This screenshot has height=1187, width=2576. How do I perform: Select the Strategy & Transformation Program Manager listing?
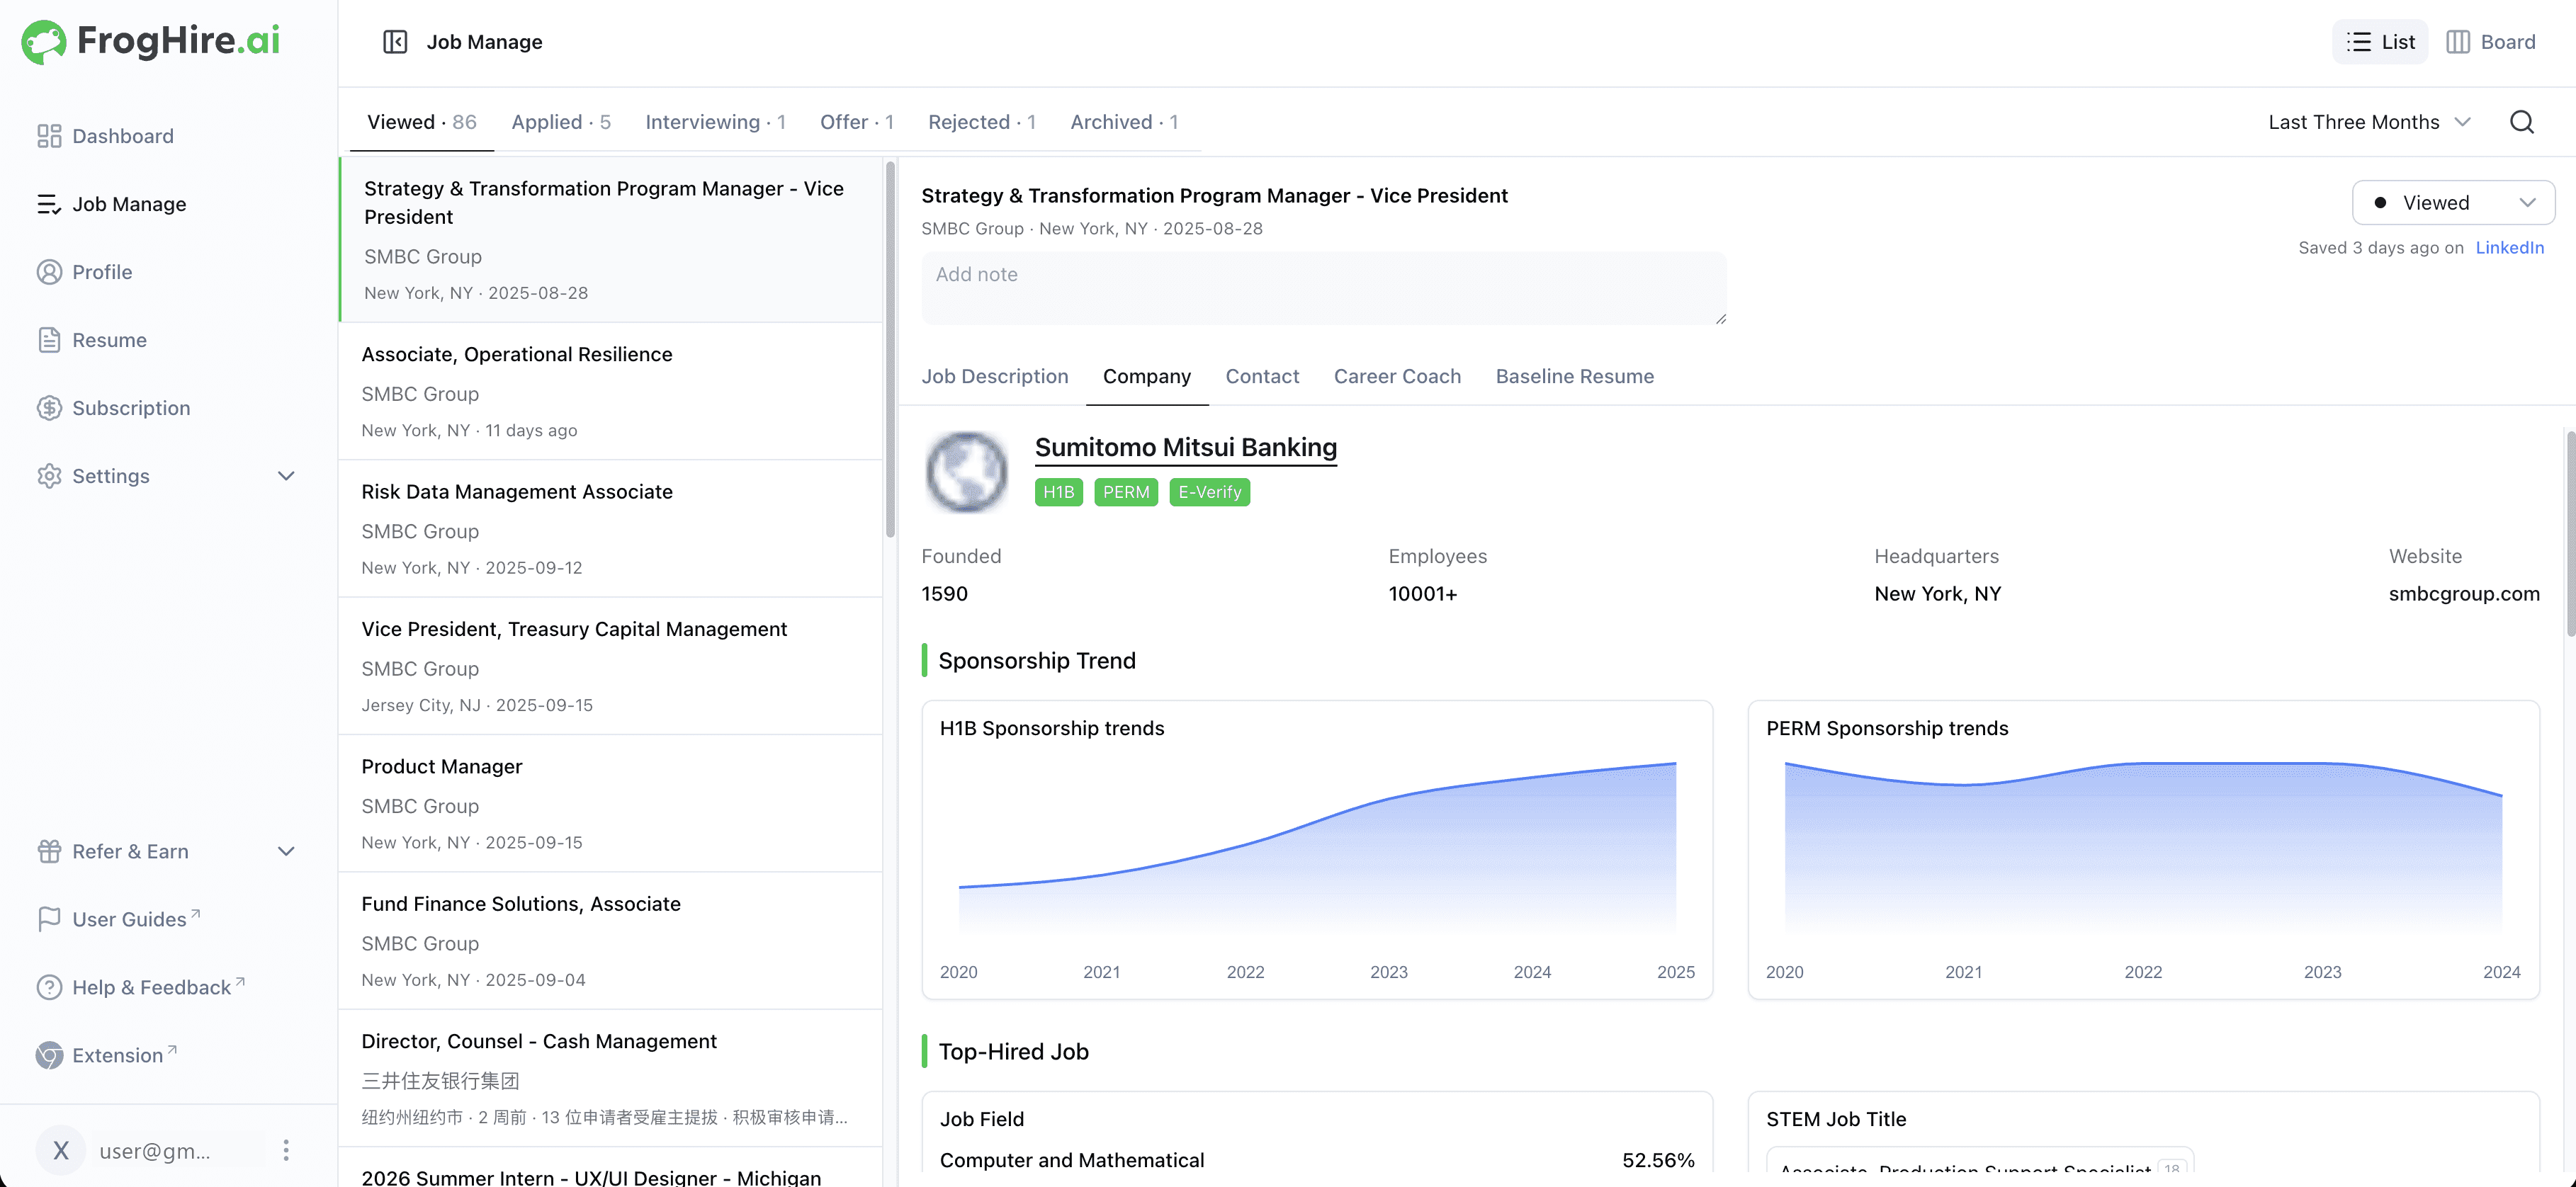(x=611, y=239)
